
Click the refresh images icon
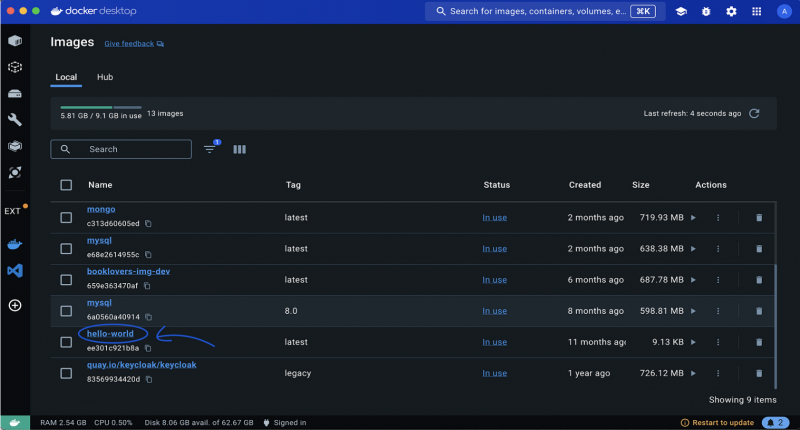point(754,113)
